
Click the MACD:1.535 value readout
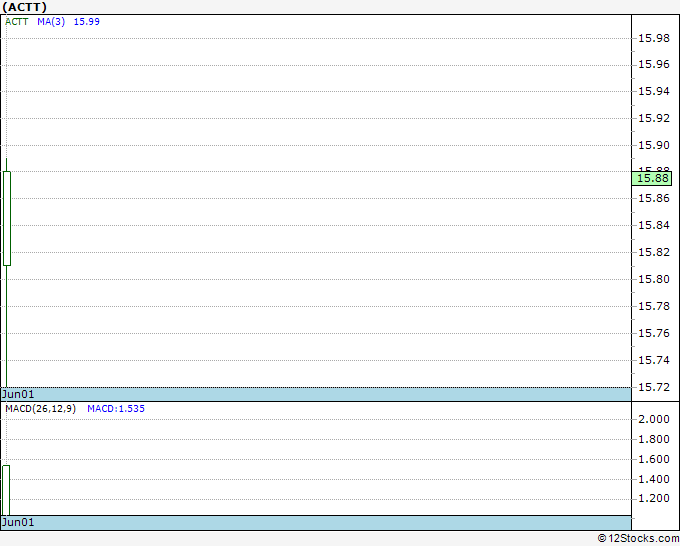click(x=116, y=409)
